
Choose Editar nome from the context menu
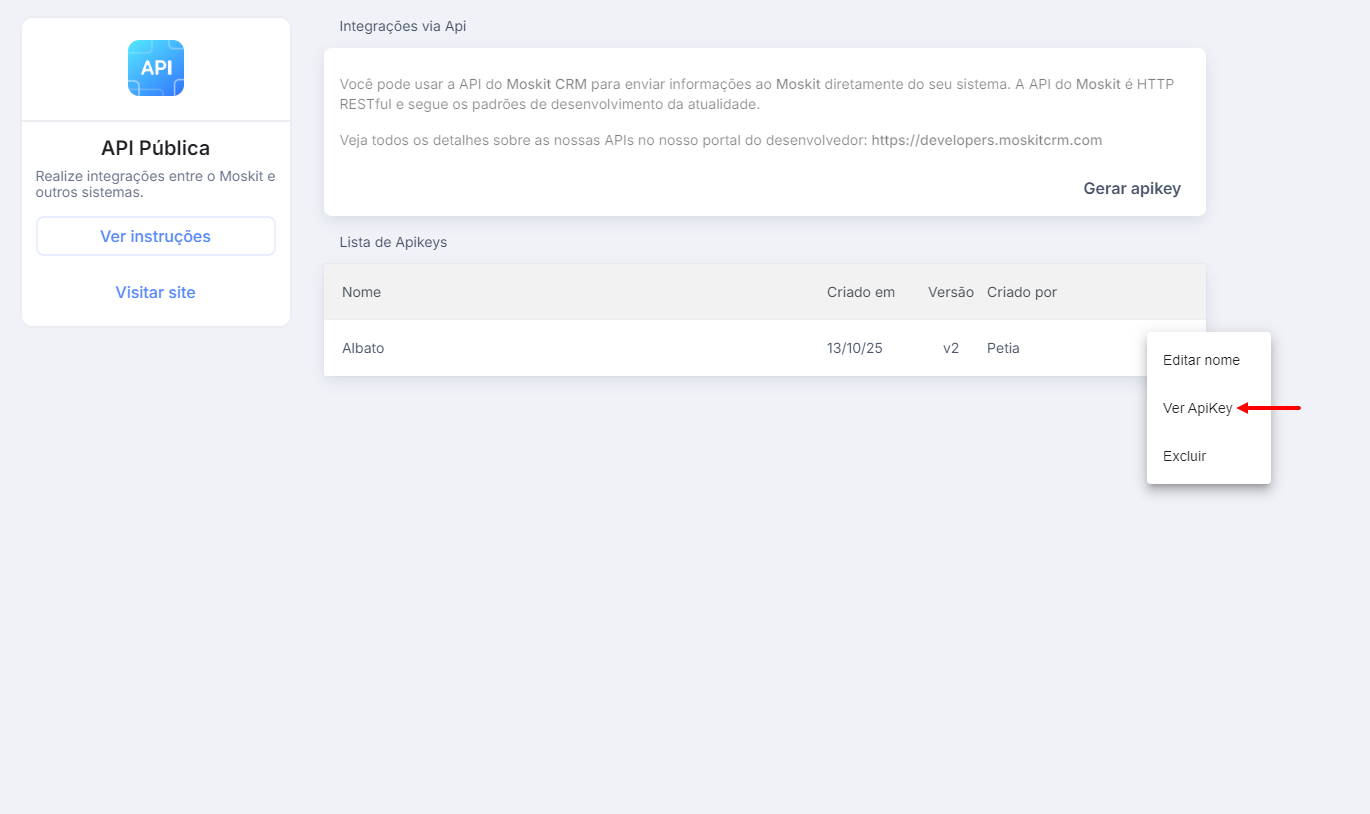coord(1201,360)
